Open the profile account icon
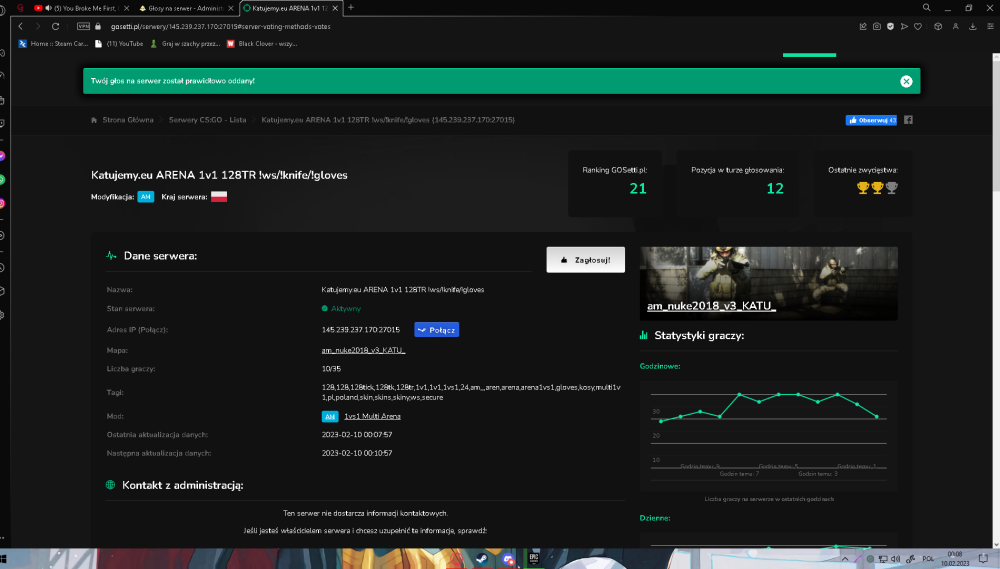The height and width of the screenshot is (569, 1000). coord(955,26)
